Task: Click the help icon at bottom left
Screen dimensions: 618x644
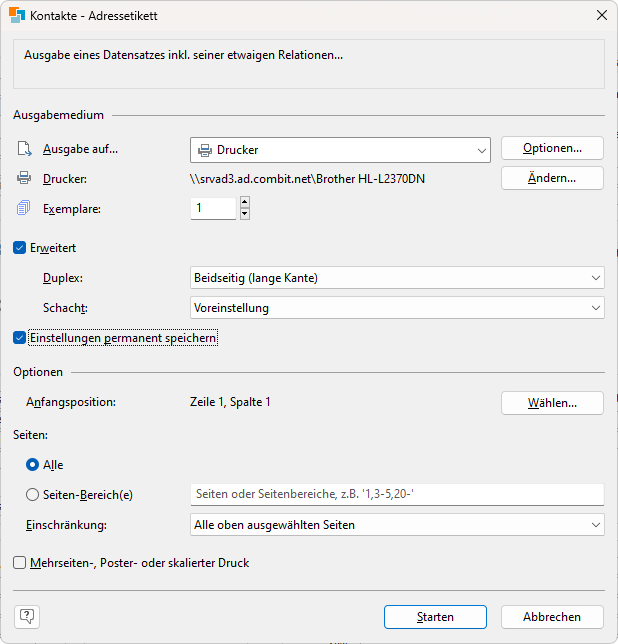Action: point(27,616)
